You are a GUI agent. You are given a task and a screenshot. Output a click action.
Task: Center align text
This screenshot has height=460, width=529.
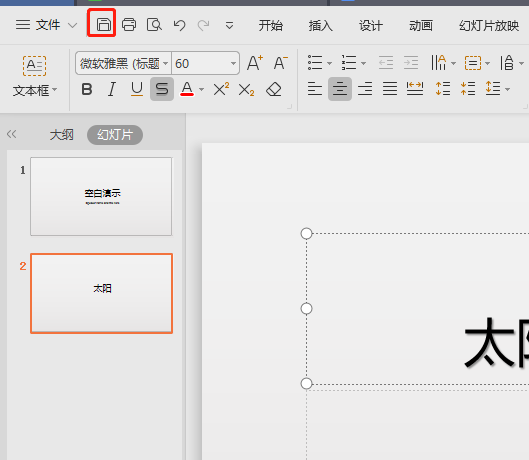[x=340, y=89]
